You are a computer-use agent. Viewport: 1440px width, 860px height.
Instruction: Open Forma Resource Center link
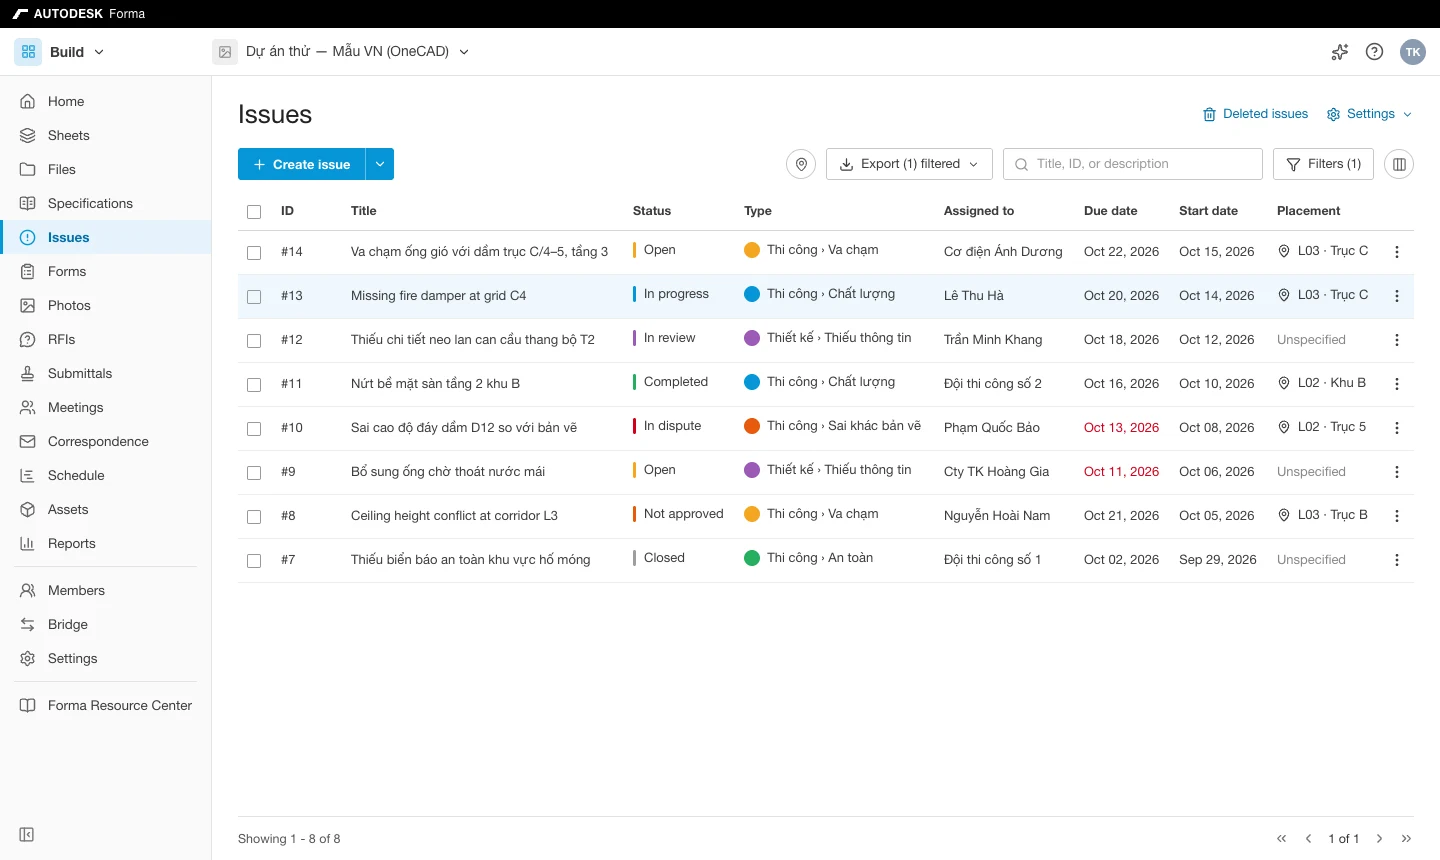click(106, 706)
